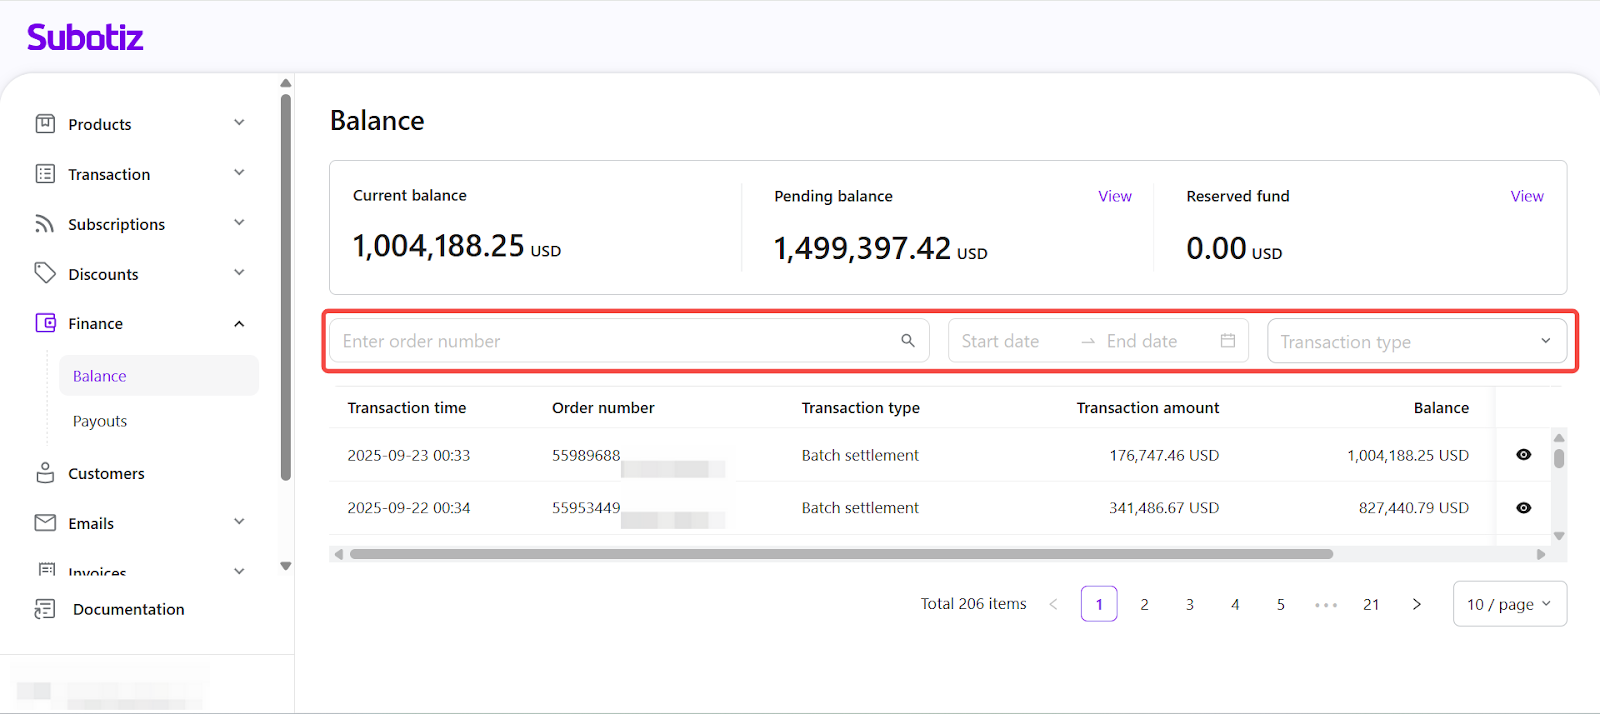Collapse the Finance menu section
Image resolution: width=1600 pixels, height=714 pixels.
coord(239,324)
